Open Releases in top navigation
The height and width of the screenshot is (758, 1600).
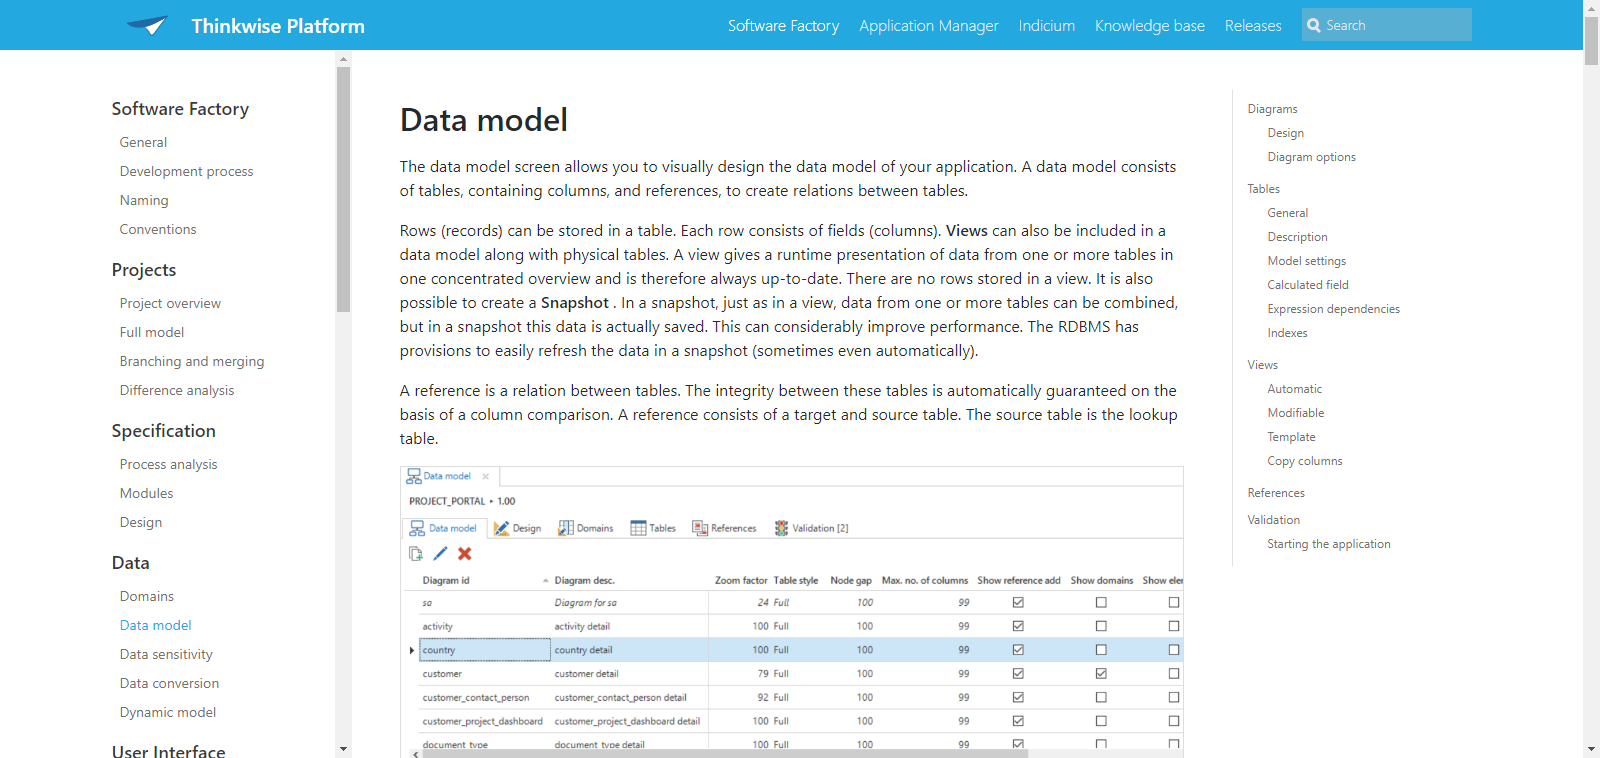1253,25
